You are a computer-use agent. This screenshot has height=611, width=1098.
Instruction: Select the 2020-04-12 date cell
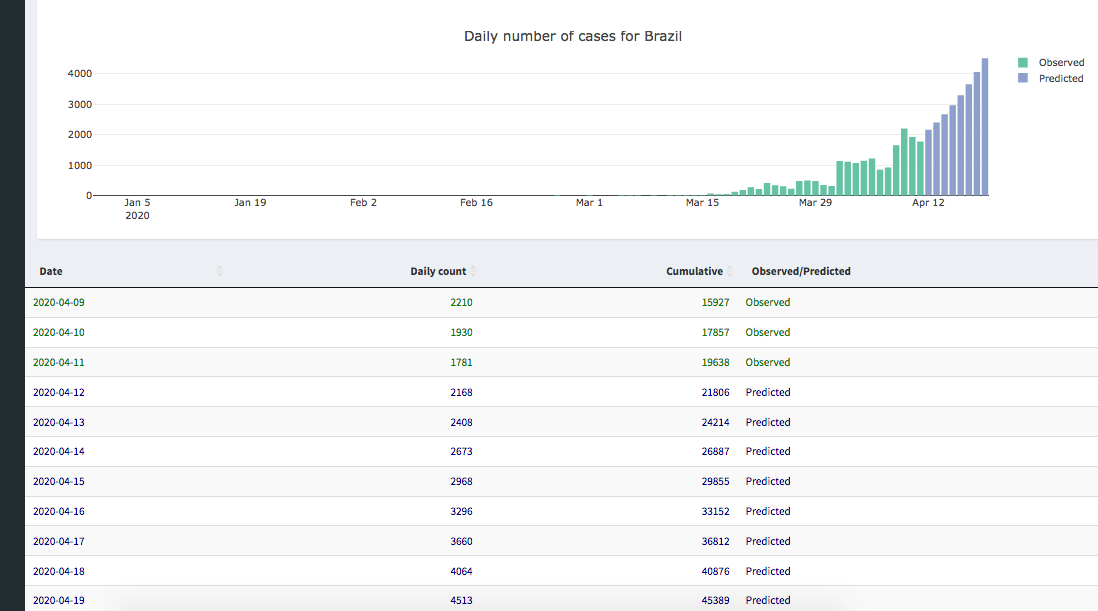click(x=59, y=392)
